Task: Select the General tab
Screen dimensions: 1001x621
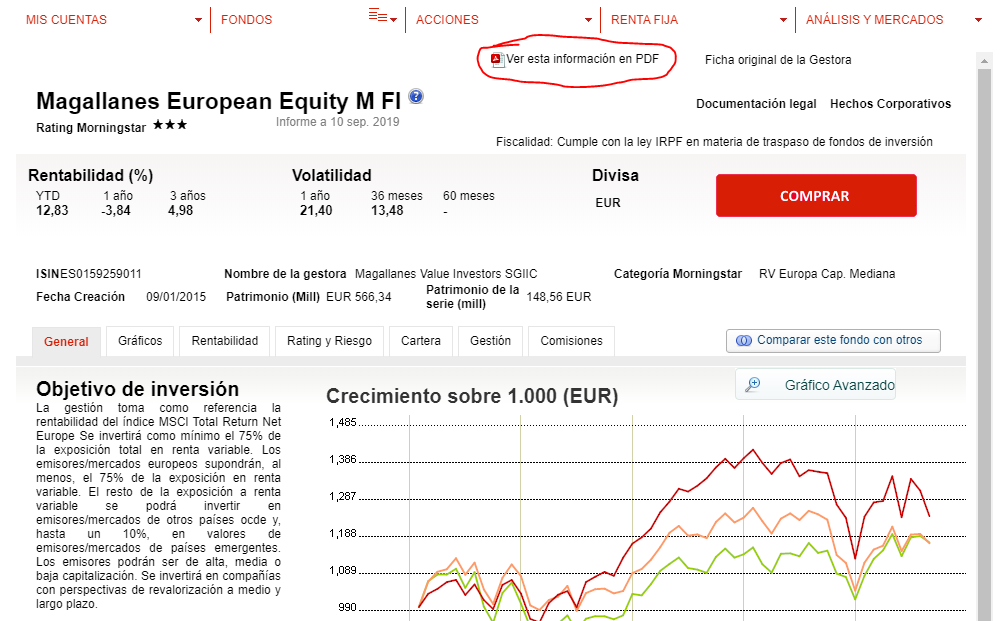Action: (66, 341)
